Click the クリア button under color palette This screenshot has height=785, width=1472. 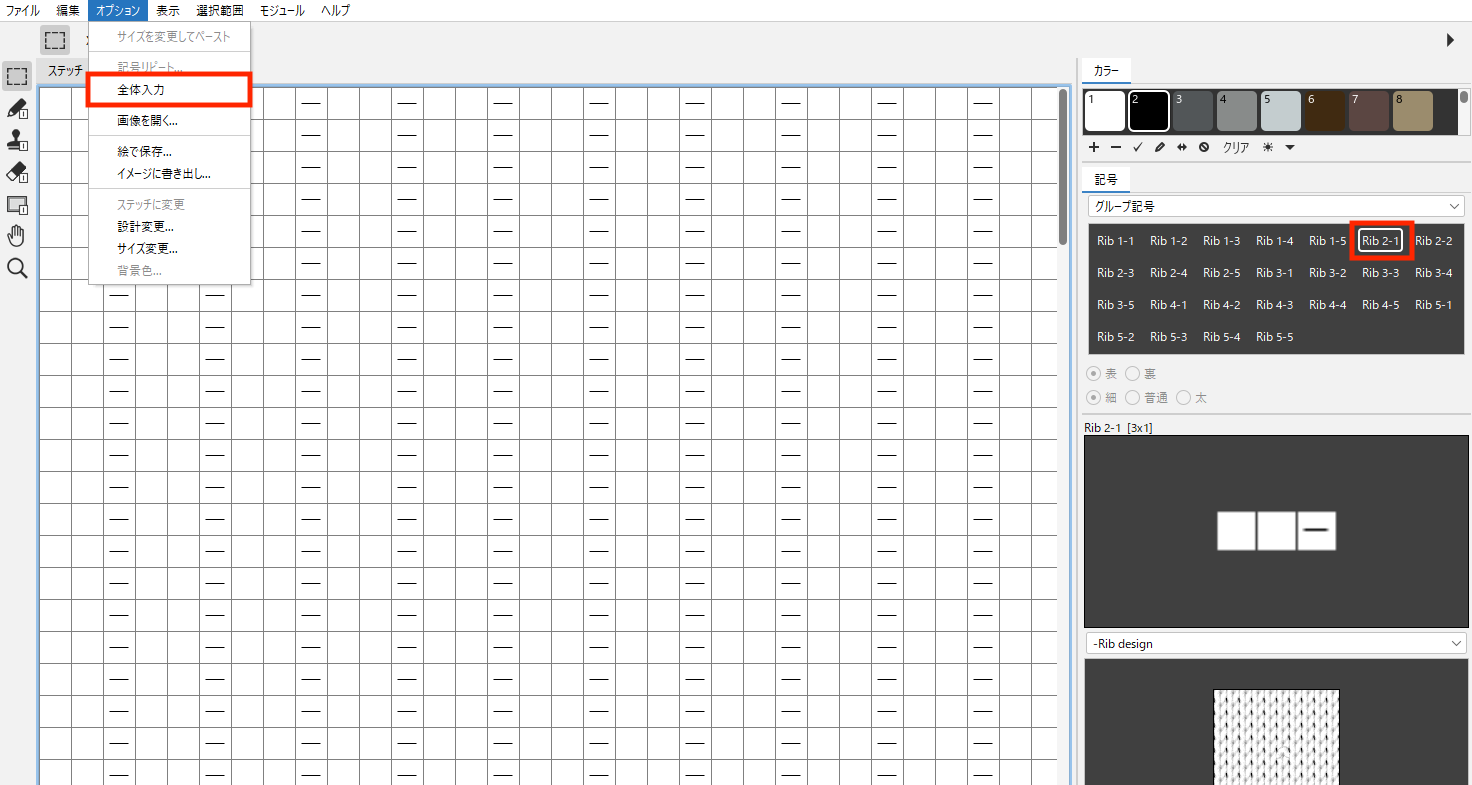[x=1236, y=147]
